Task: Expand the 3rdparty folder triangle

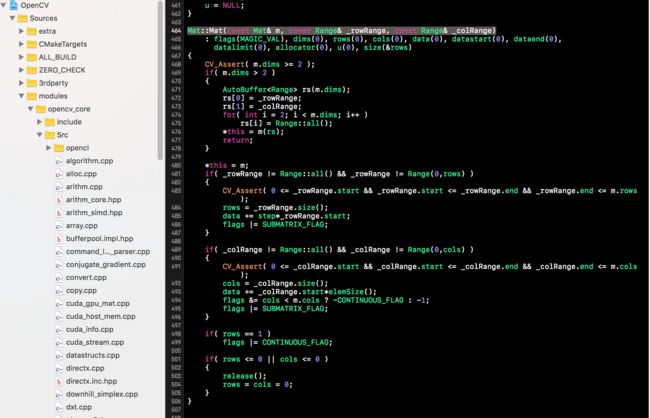Action: coord(21,83)
